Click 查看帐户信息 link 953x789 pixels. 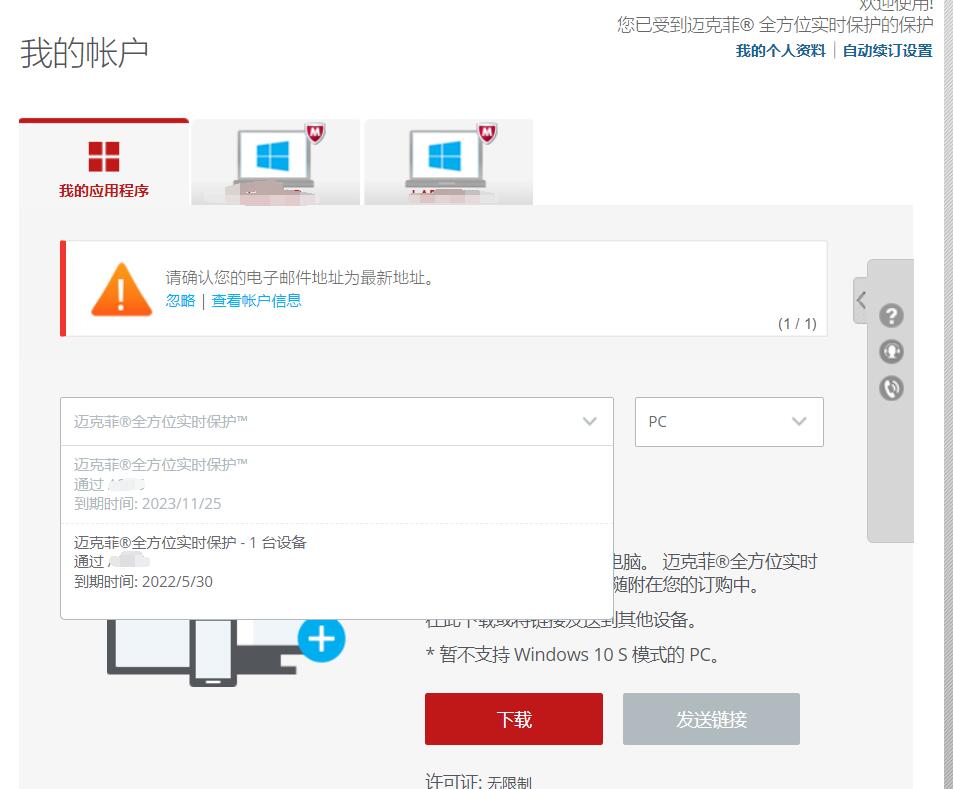click(256, 300)
